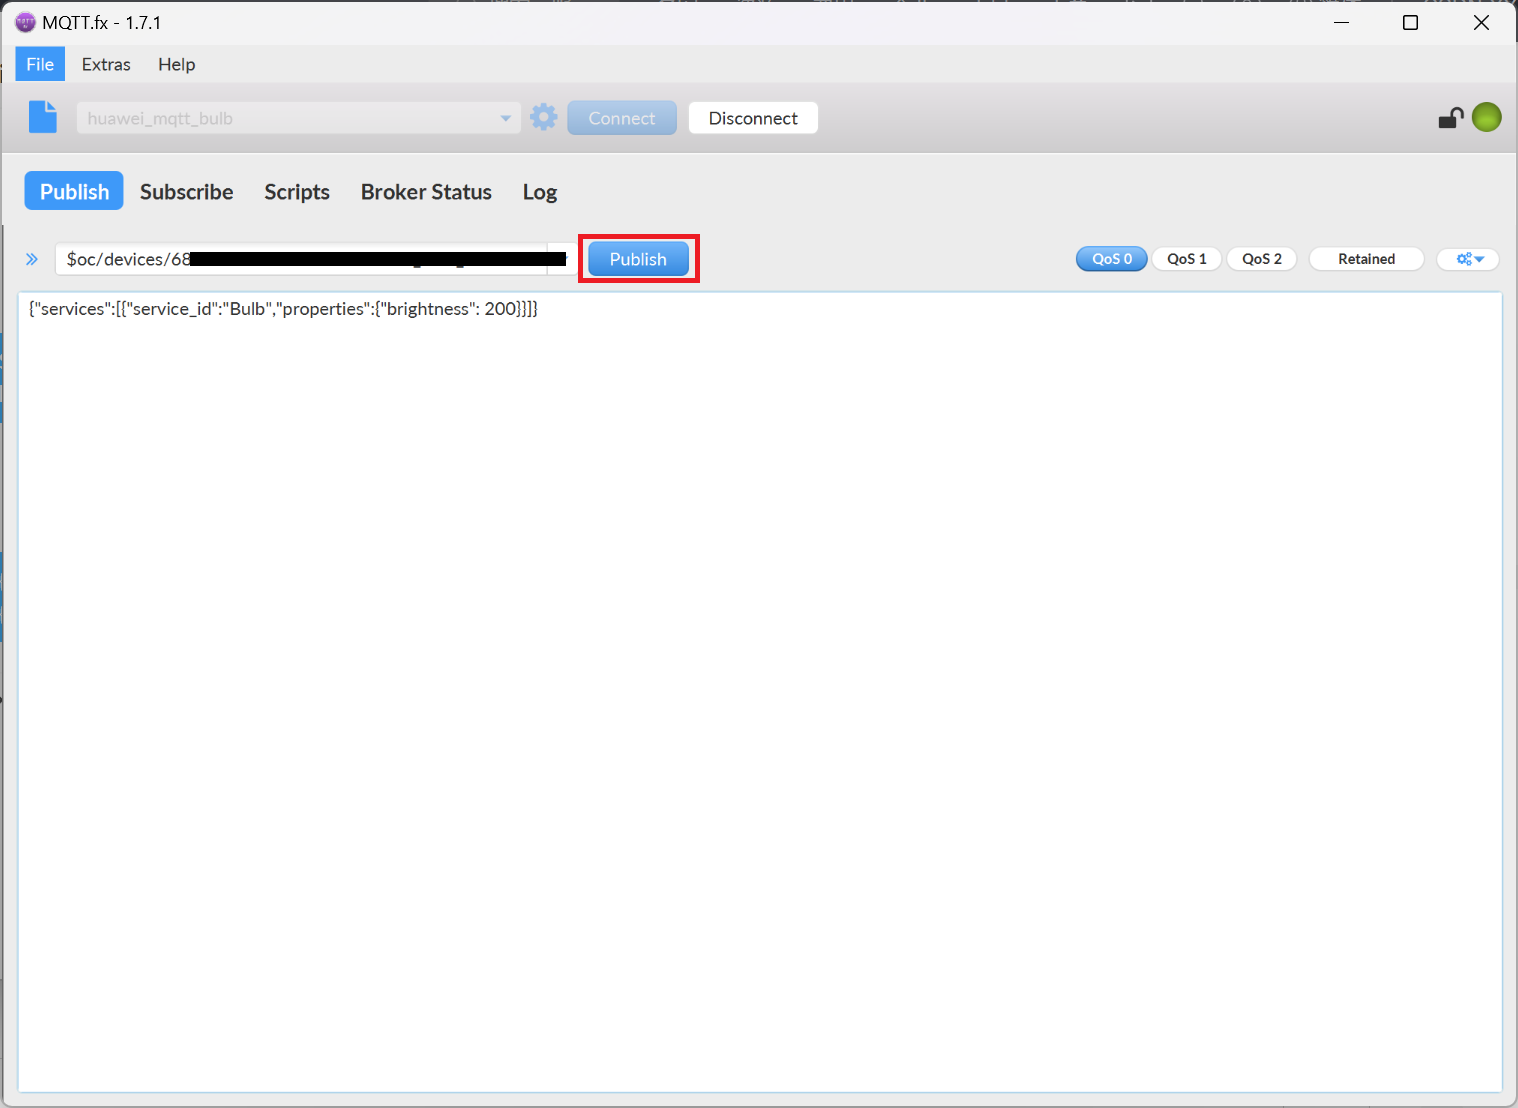Click the greyed Connect button
The image size is (1518, 1108).
point(622,118)
